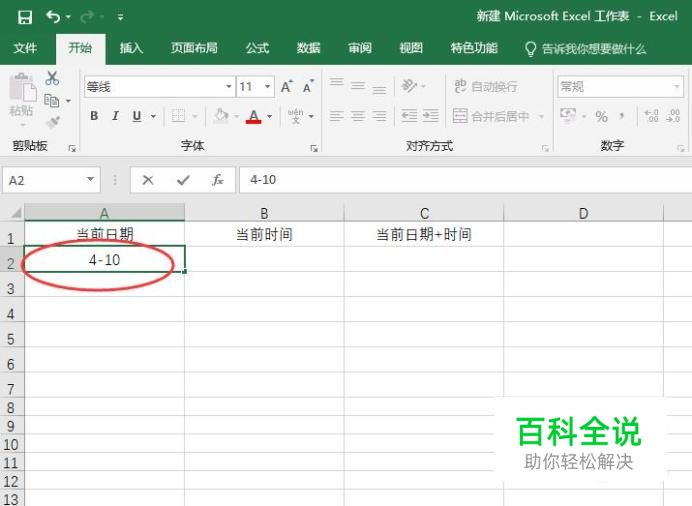This screenshot has height=506, width=692.
Task: Toggle Underline formatting
Action: click(x=137, y=116)
